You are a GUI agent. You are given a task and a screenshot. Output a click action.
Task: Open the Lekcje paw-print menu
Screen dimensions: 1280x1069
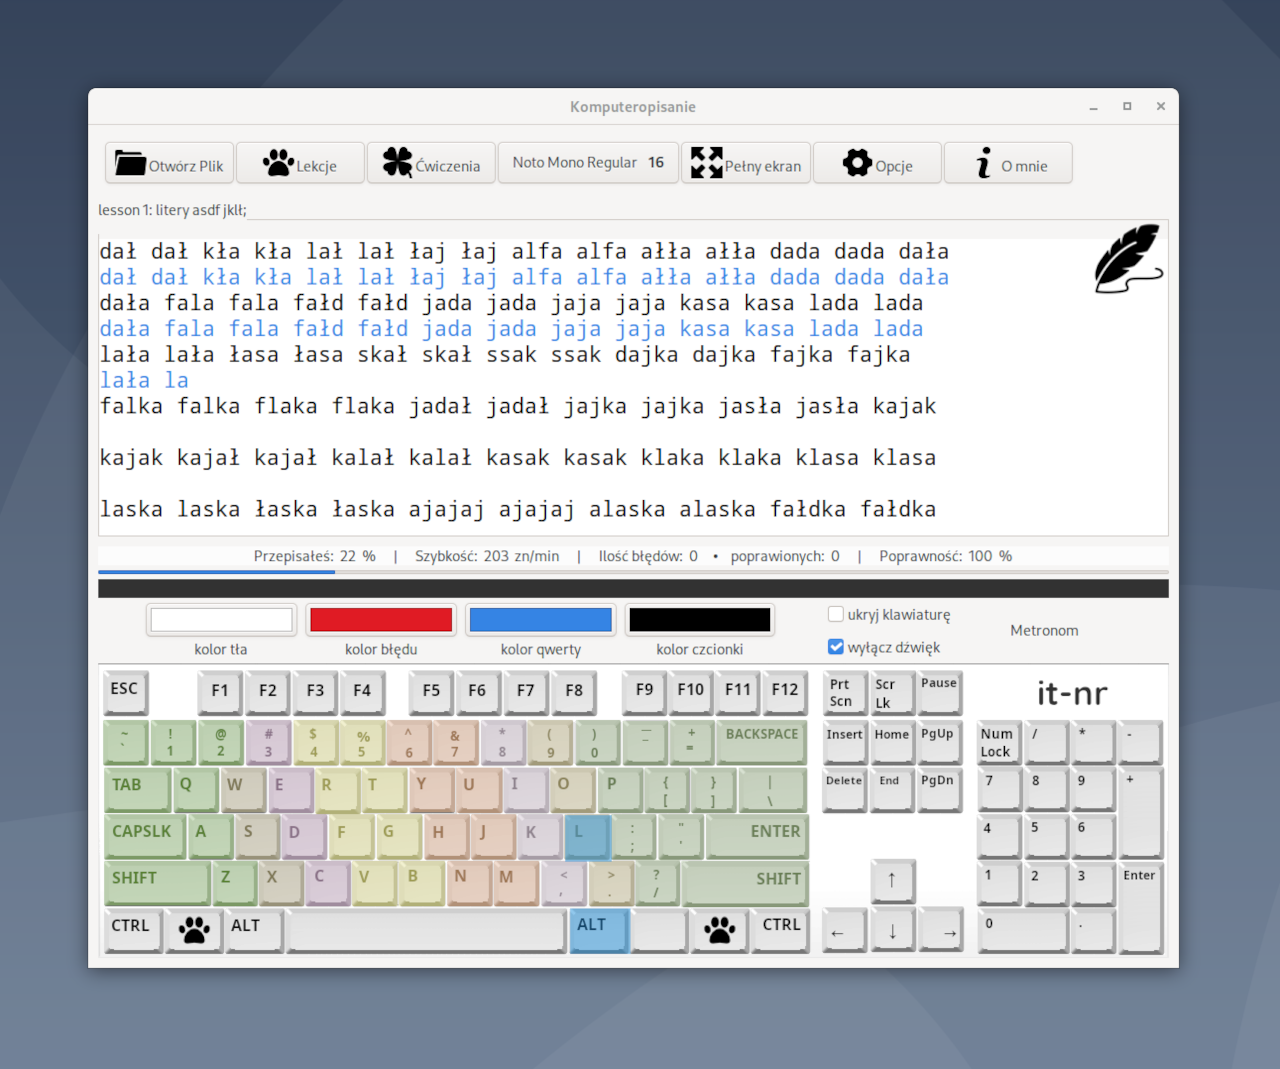click(x=300, y=163)
